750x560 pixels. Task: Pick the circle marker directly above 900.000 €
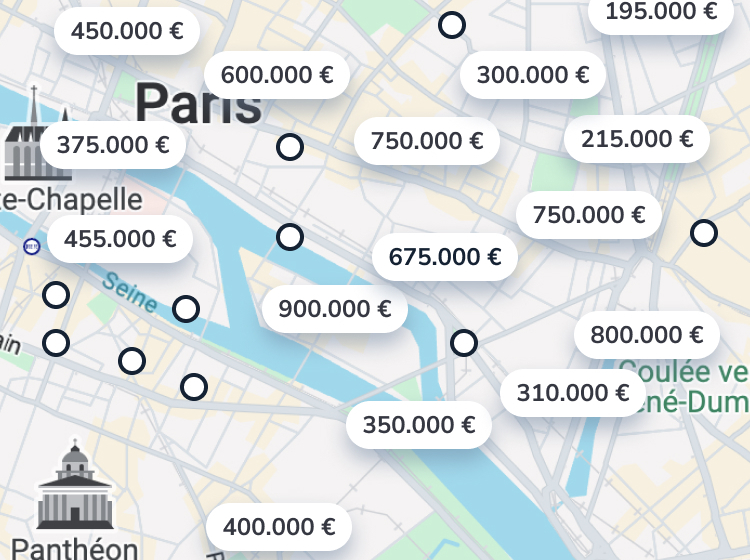290,237
